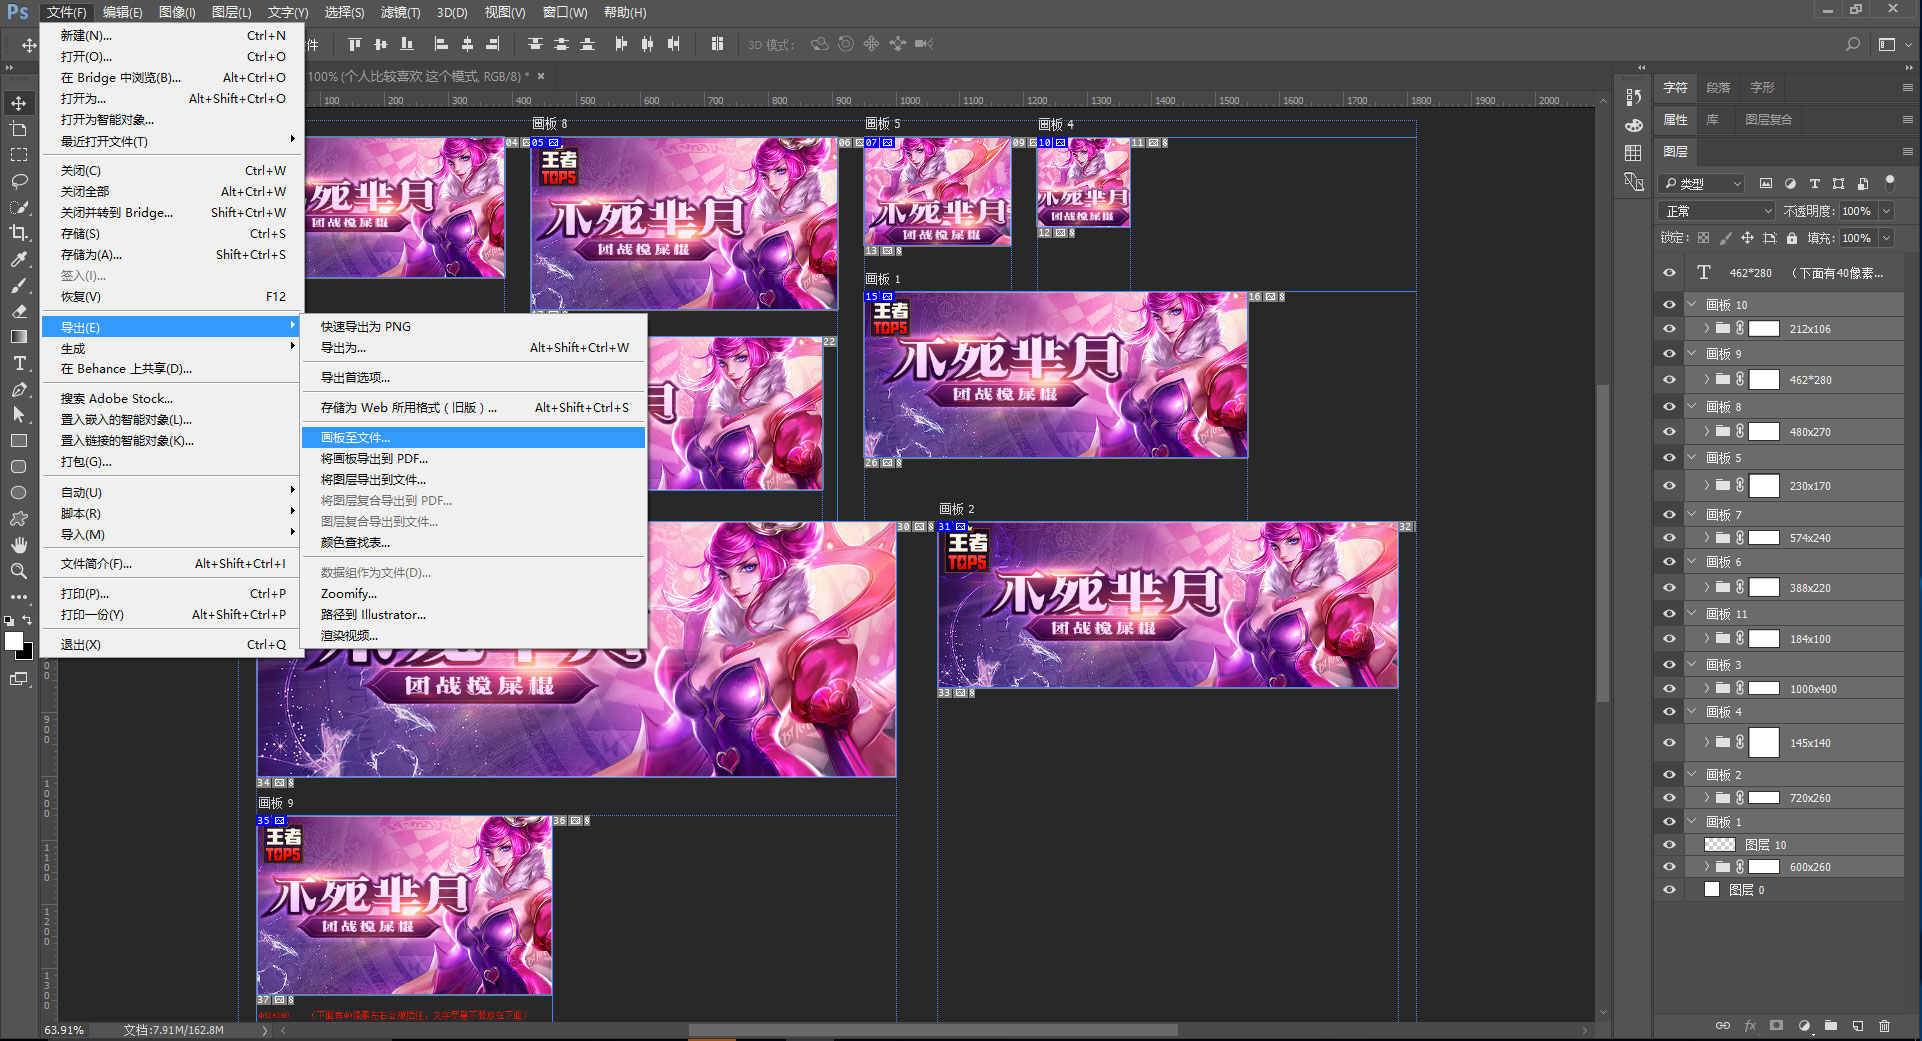
Task: Filter layers by type layers (T icon)
Action: [x=1814, y=184]
